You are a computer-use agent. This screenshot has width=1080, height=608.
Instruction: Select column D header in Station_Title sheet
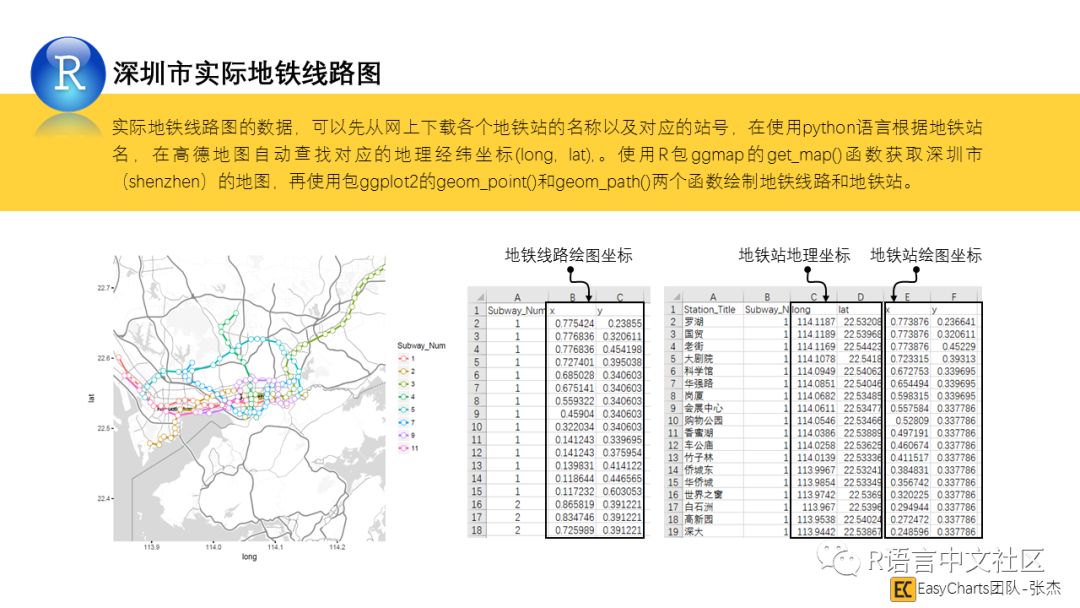tap(860, 297)
